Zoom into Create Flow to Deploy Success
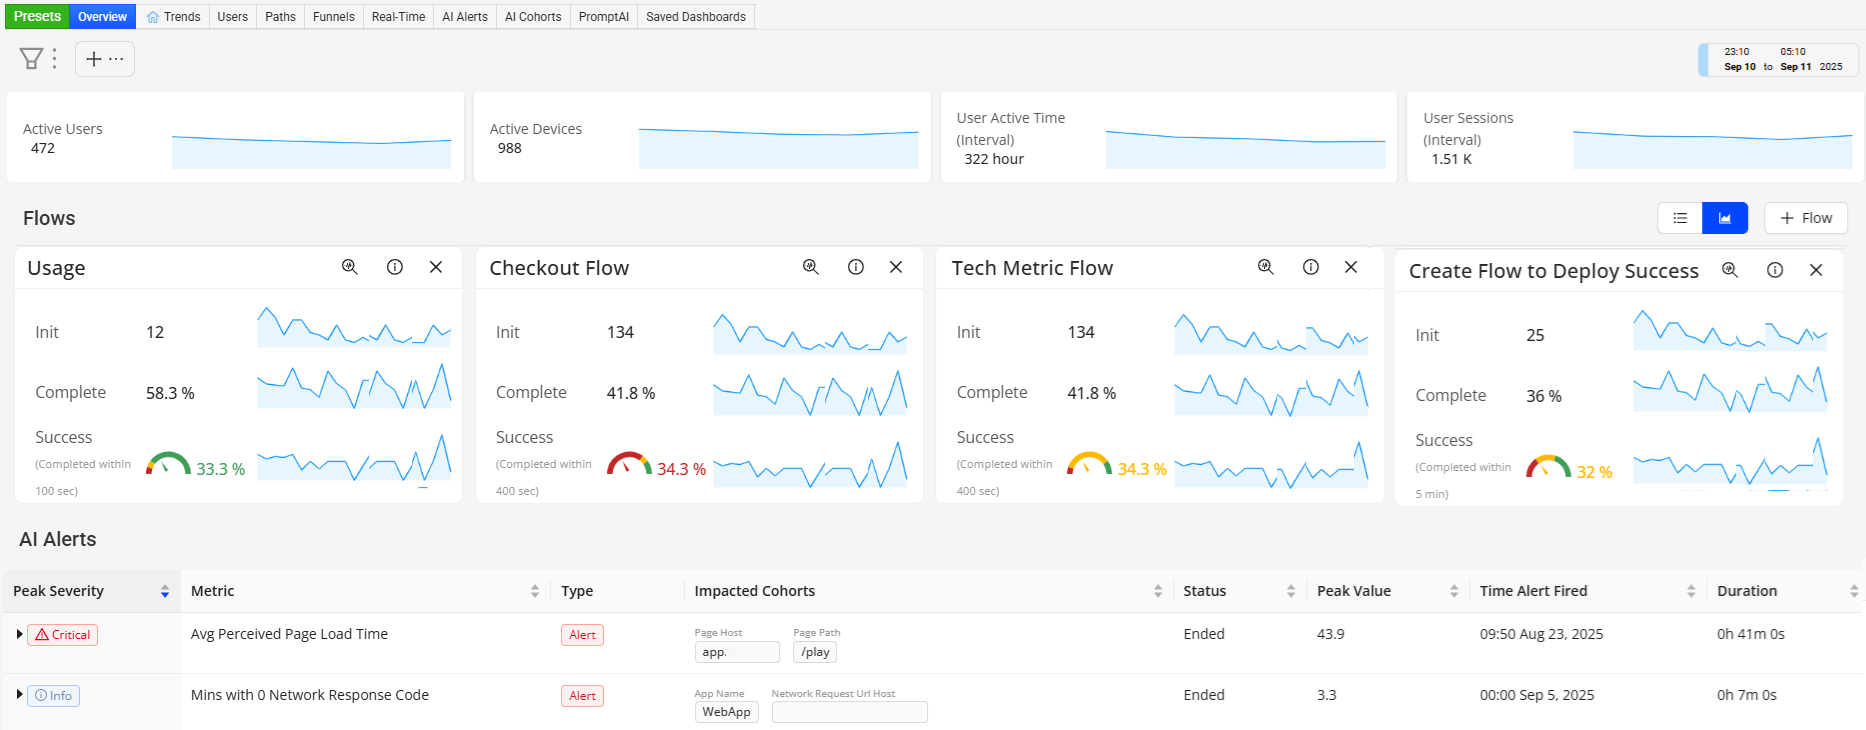The image size is (1866, 730). pyautogui.click(x=1730, y=270)
